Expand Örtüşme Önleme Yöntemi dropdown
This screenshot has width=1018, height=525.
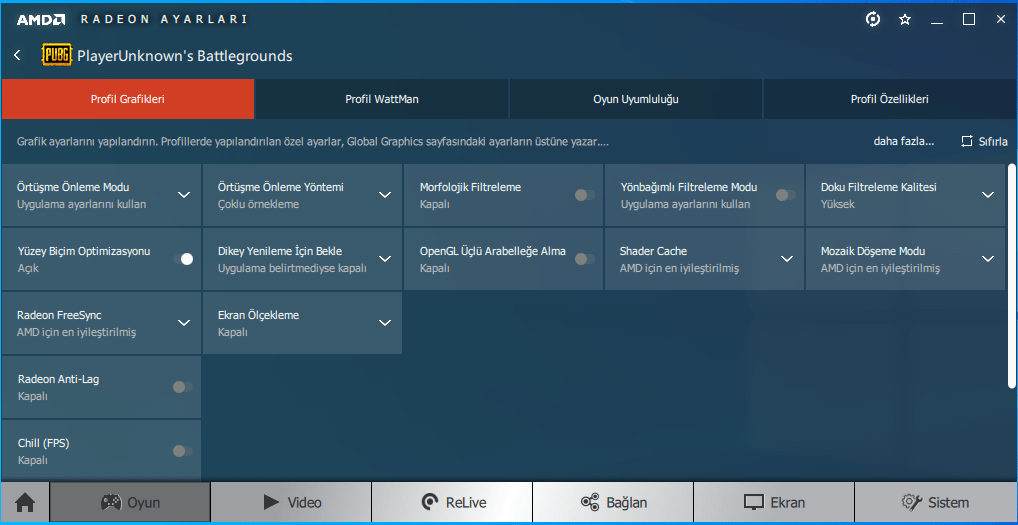click(x=385, y=195)
